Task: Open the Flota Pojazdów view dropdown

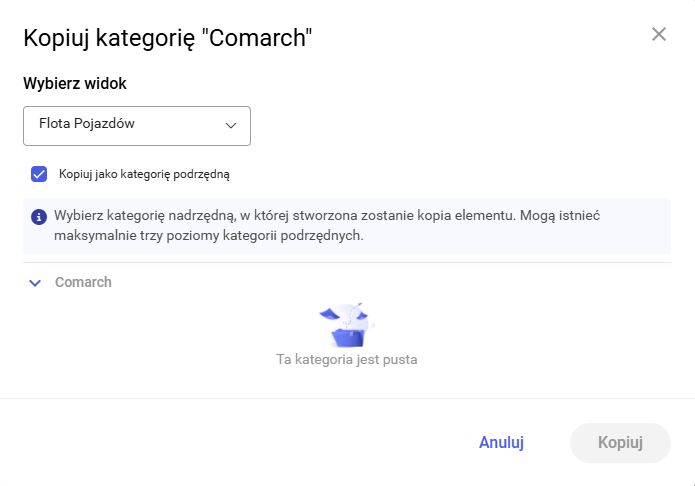Action: click(137, 126)
